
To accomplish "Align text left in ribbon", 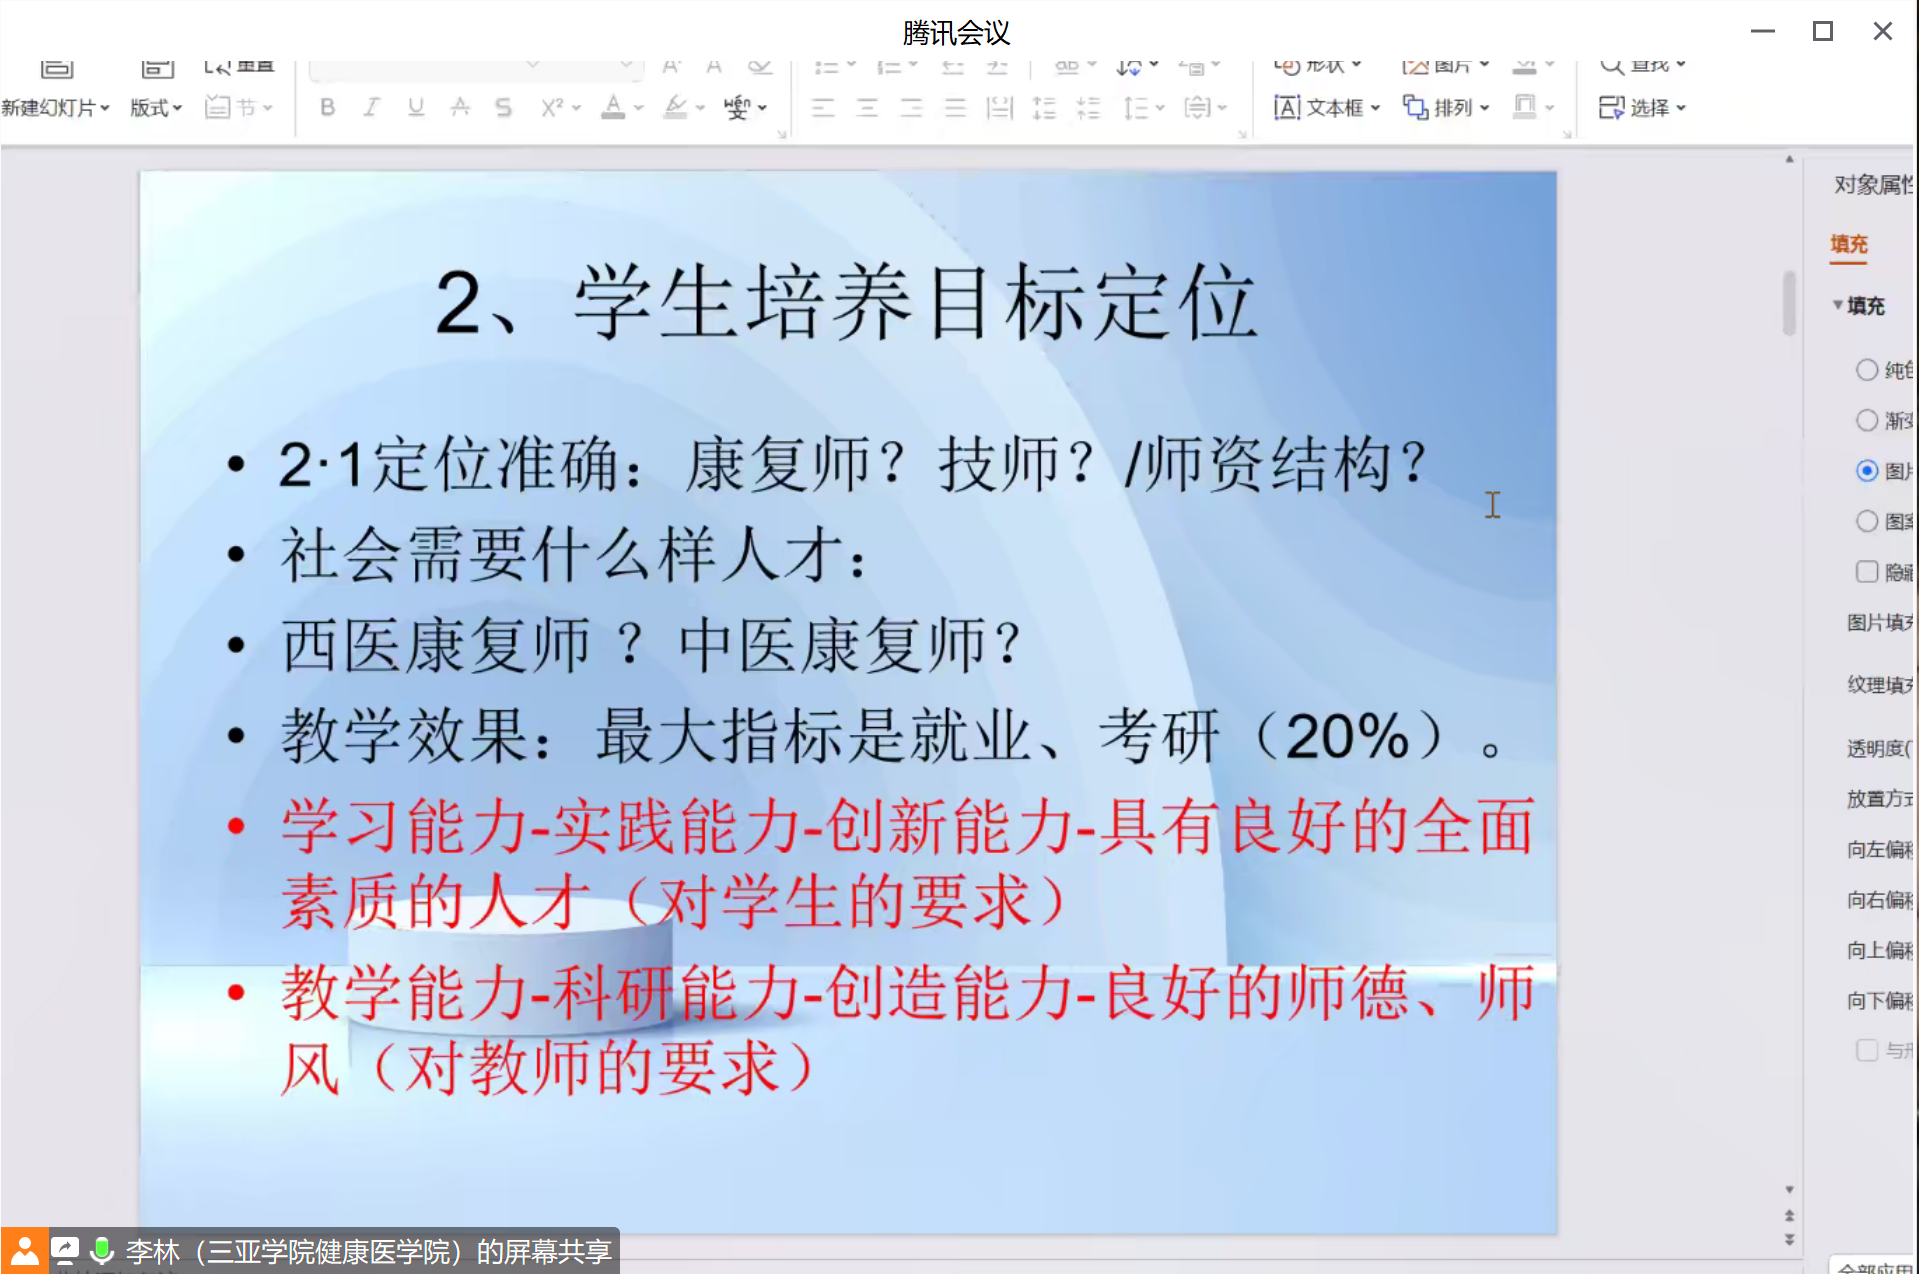I will click(823, 107).
